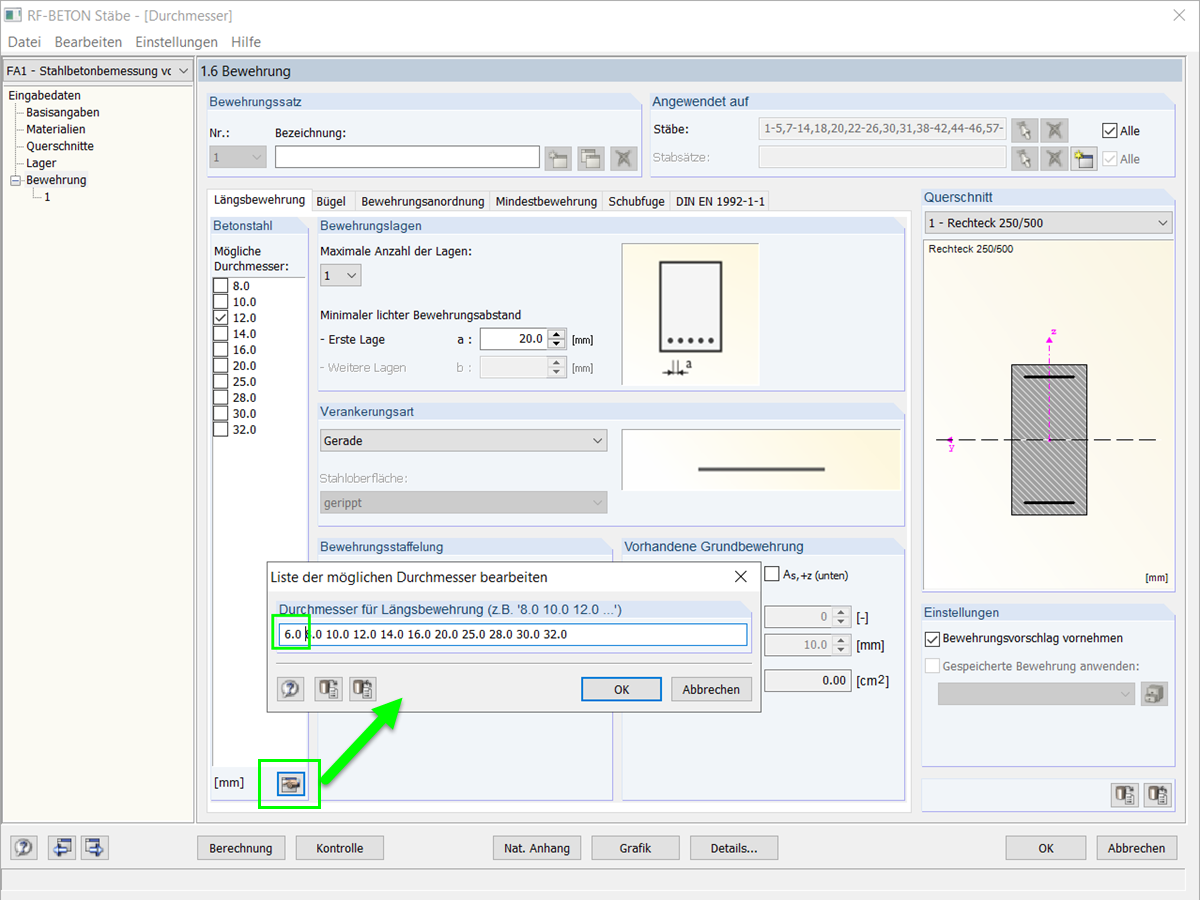
Task: Uncheck the 12.0 diameter checkbox
Action: click(221, 318)
